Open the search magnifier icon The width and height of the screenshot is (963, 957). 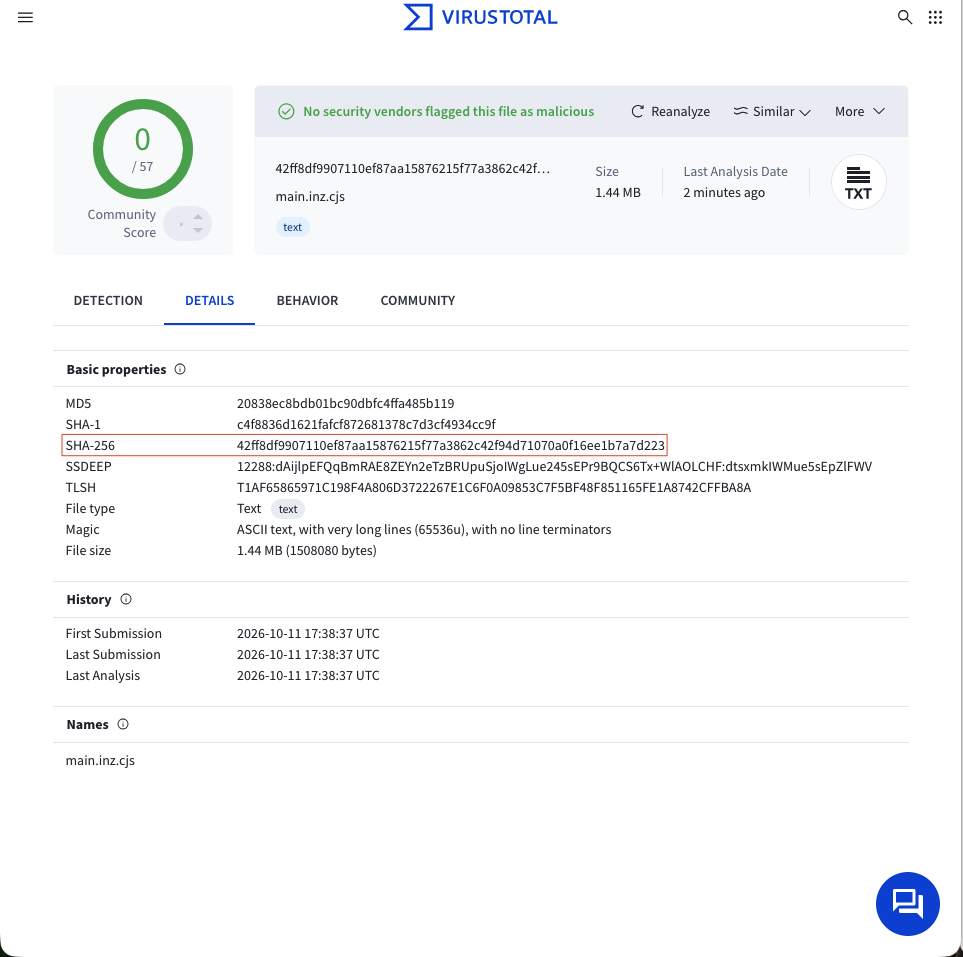click(905, 17)
